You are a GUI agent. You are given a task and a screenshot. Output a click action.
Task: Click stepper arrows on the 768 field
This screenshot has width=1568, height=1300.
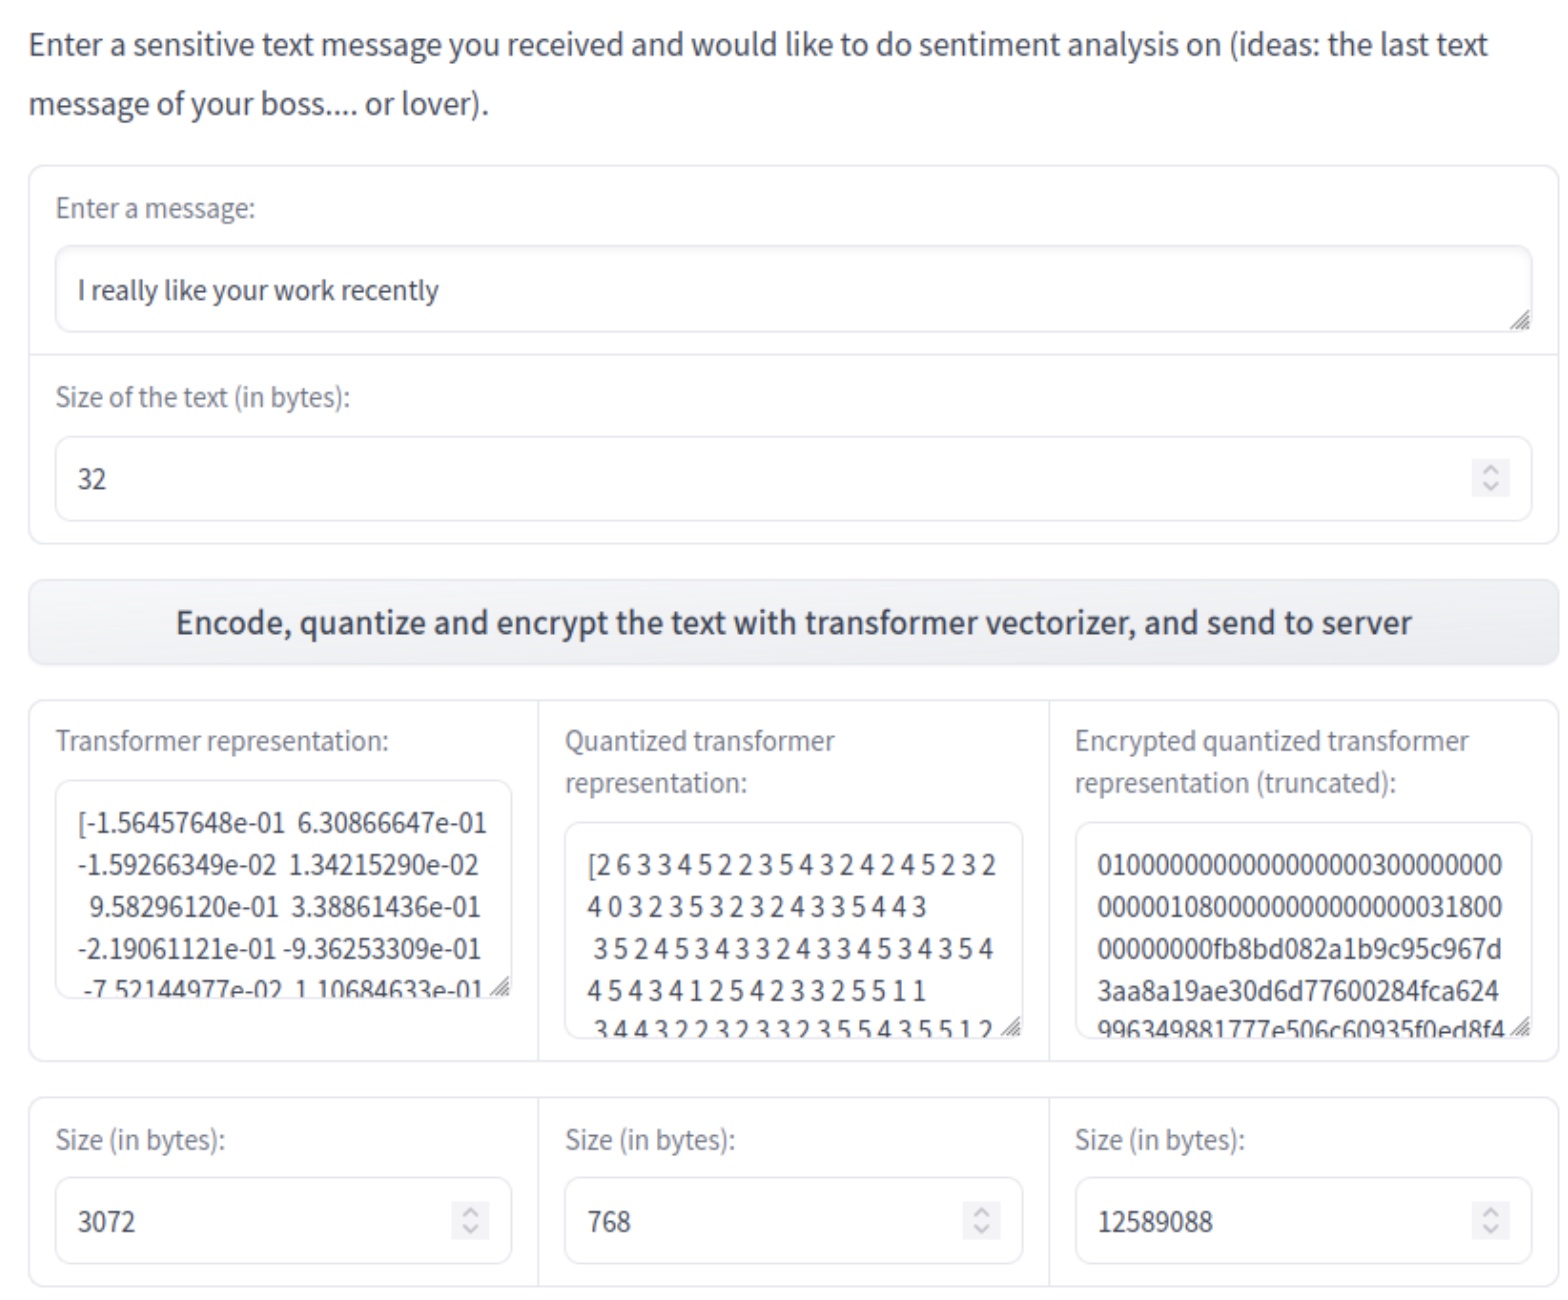point(981,1220)
